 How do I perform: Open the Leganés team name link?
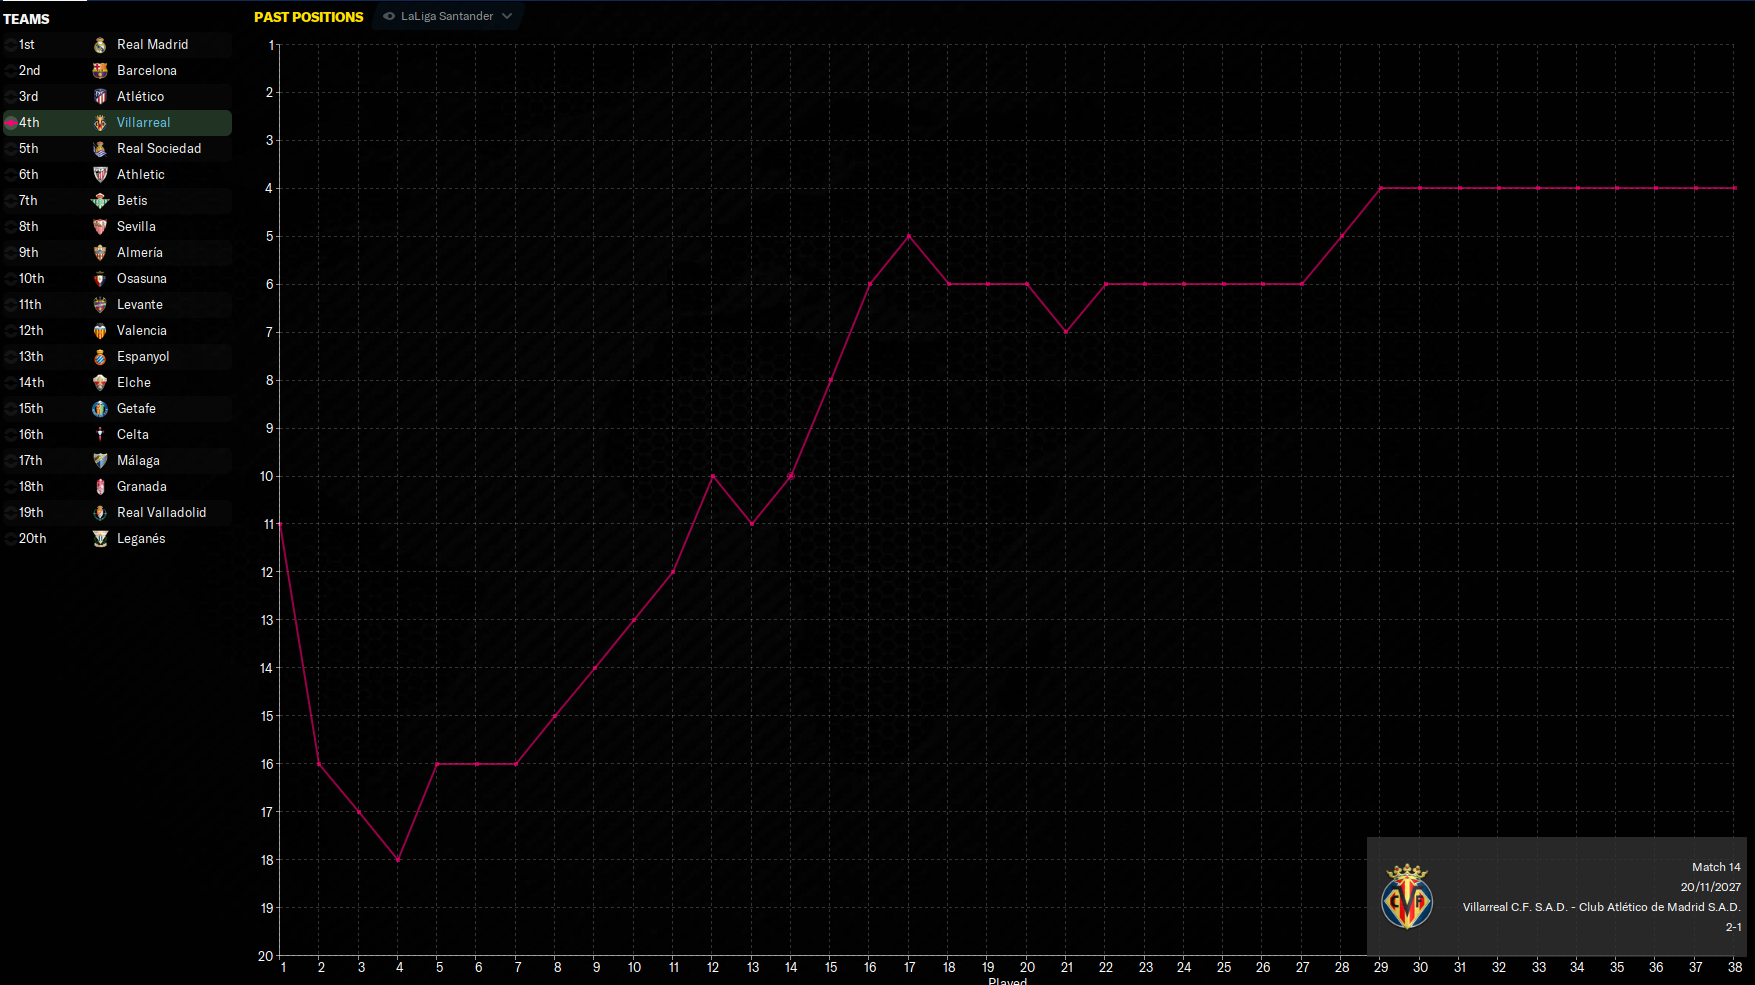pos(141,539)
